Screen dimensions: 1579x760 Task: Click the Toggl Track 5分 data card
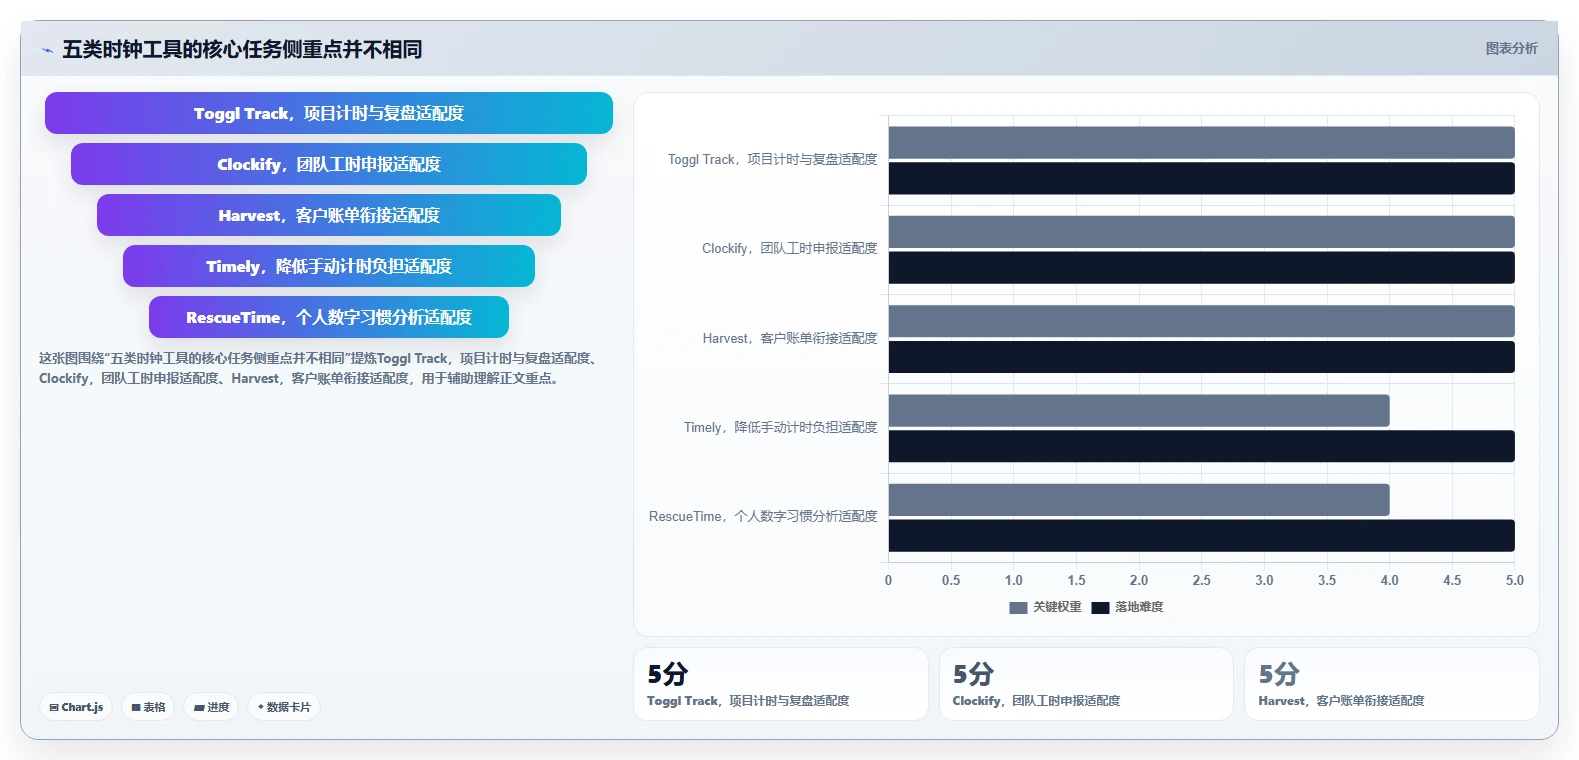pyautogui.click(x=781, y=684)
